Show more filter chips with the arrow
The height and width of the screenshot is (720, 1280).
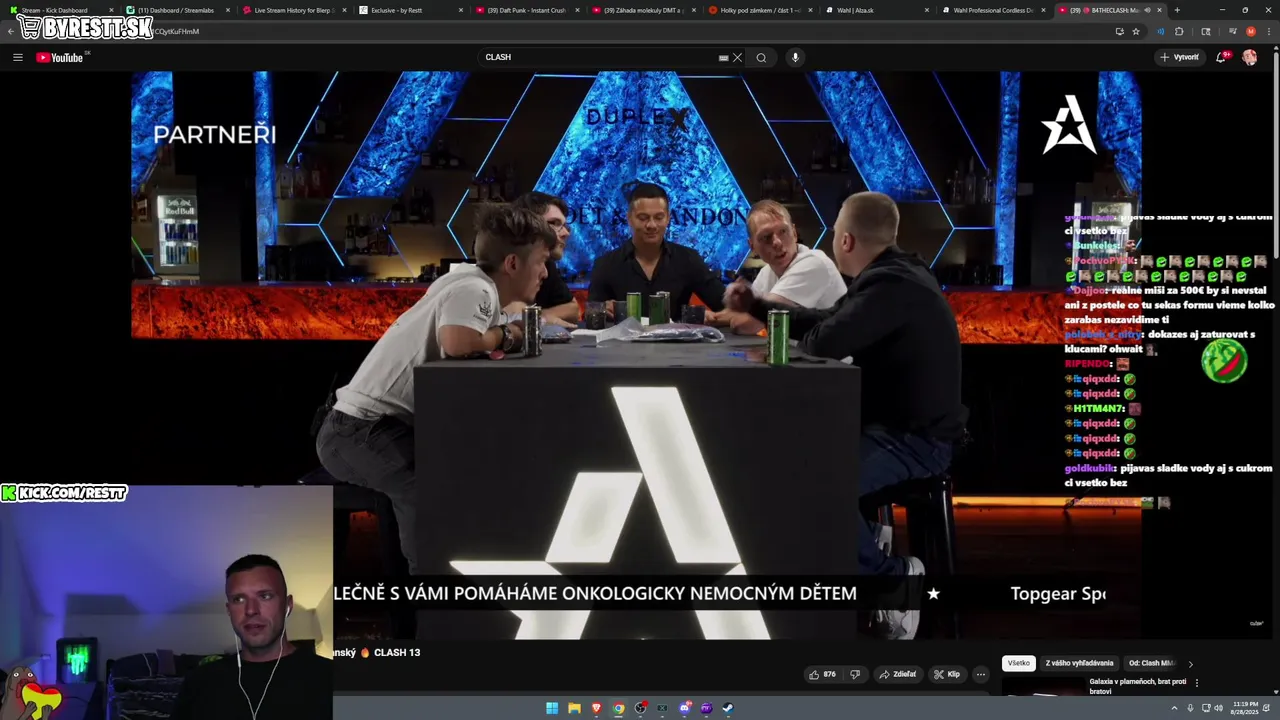pos(1190,664)
